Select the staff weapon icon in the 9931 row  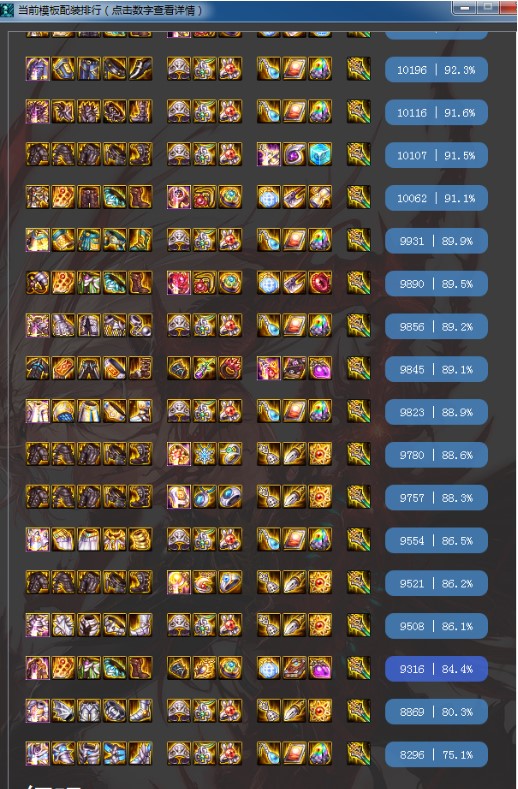coord(359,240)
